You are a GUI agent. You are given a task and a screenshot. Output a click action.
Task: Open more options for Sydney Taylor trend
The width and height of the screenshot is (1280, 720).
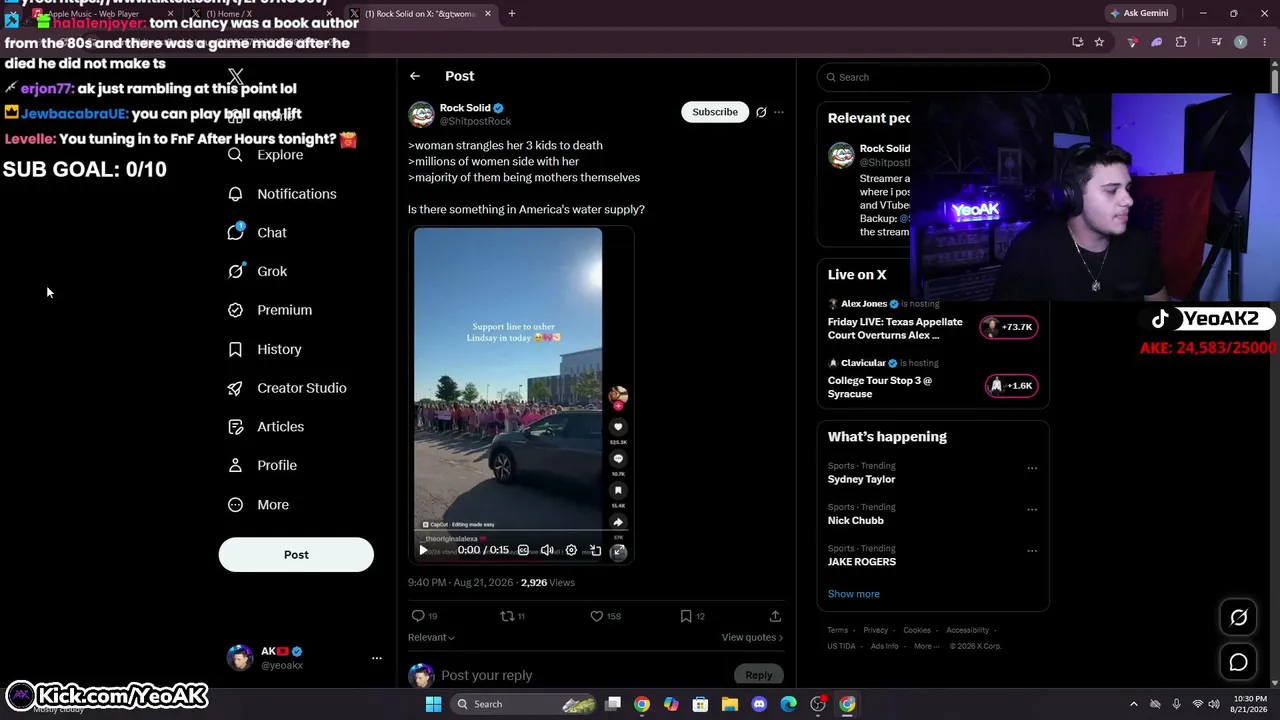click(1032, 468)
